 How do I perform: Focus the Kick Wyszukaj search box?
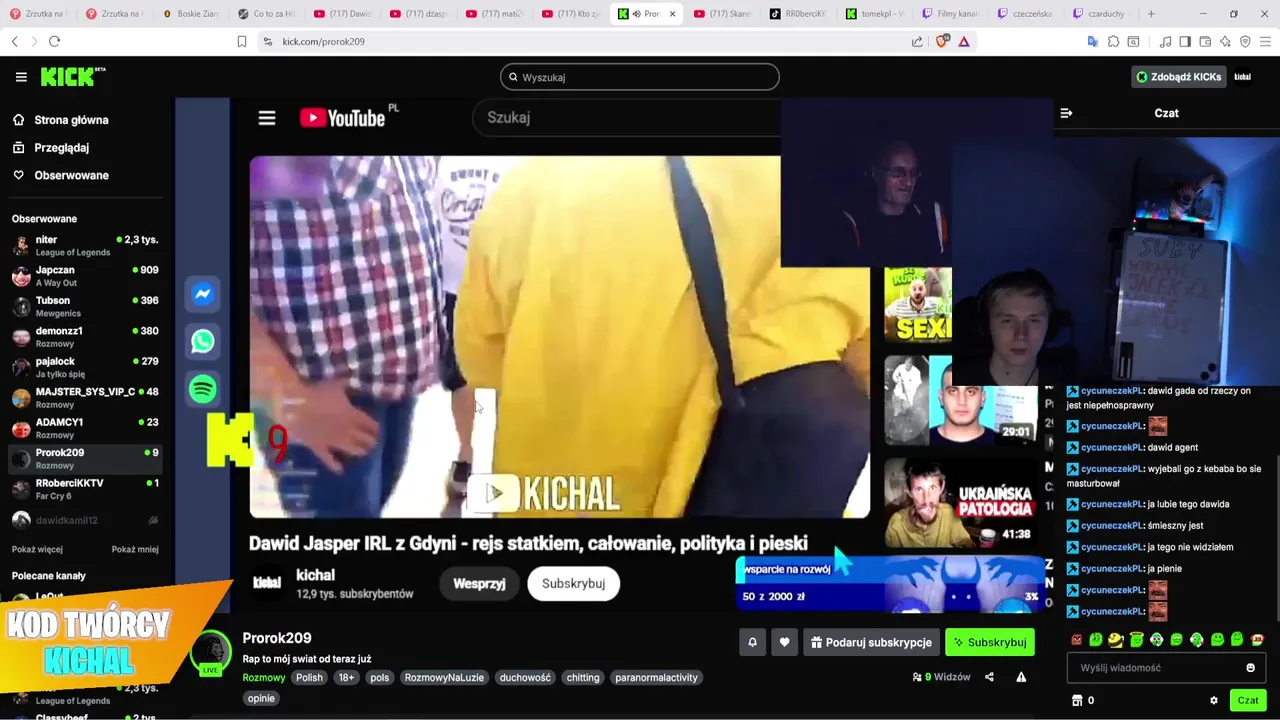coord(640,77)
